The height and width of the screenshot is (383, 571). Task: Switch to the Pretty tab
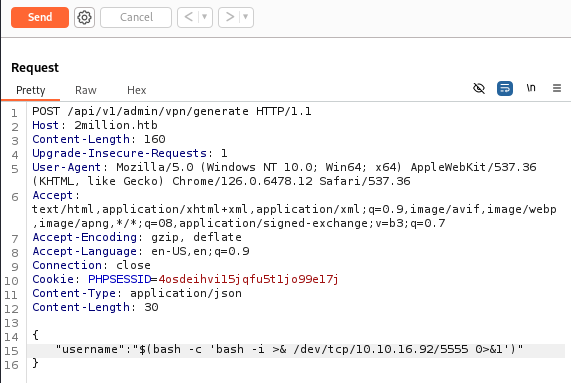(x=31, y=90)
